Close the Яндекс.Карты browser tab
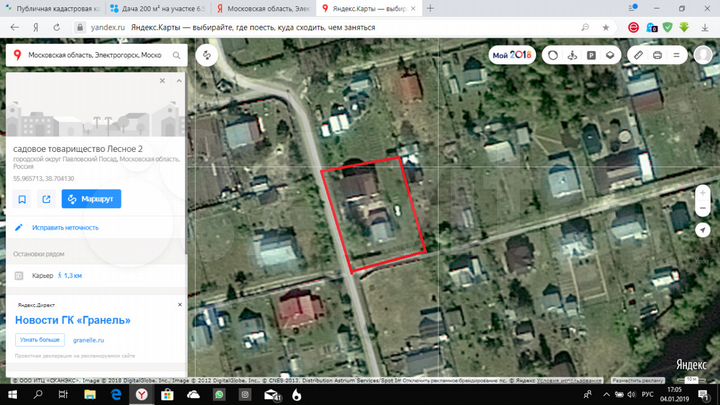 pyautogui.click(x=413, y=8)
